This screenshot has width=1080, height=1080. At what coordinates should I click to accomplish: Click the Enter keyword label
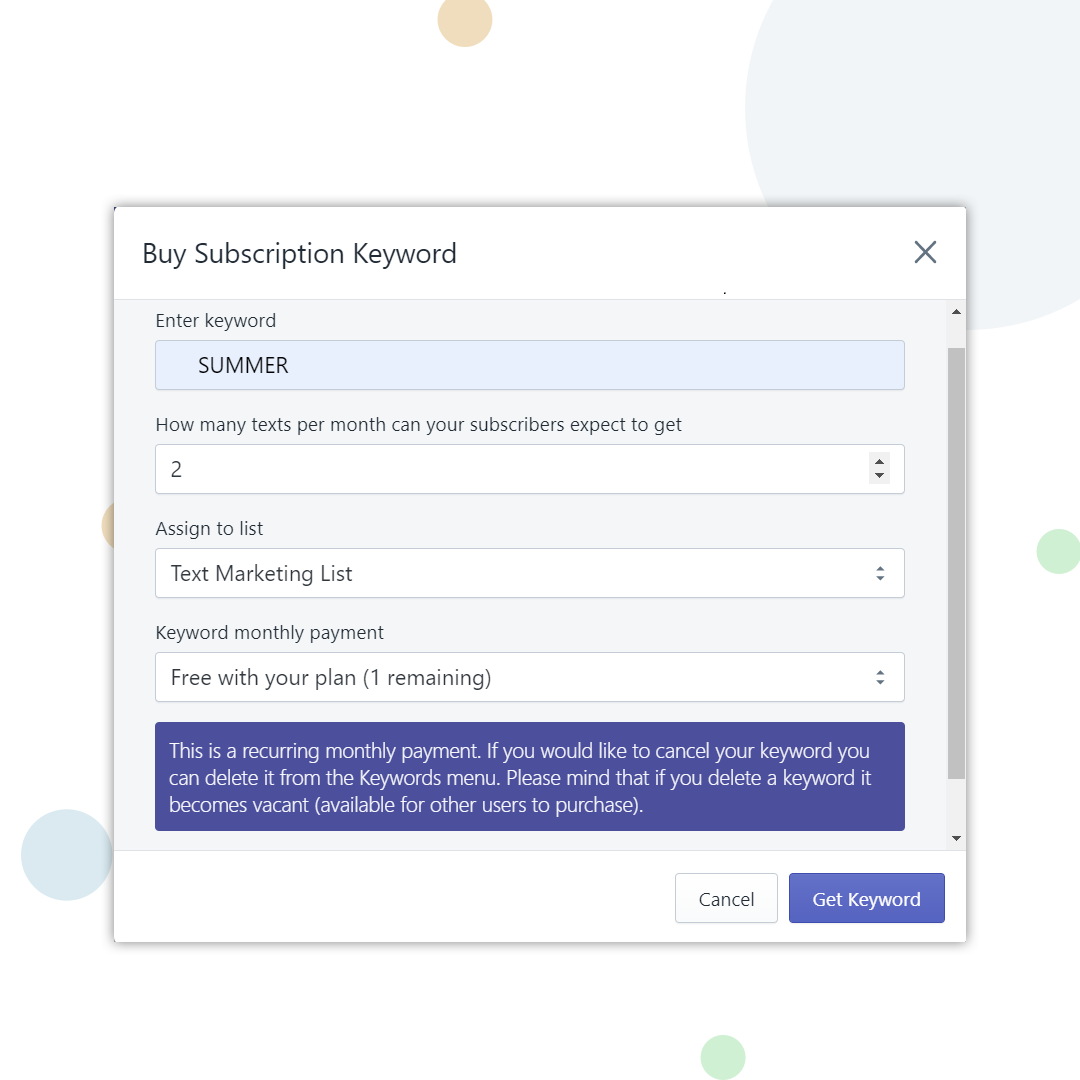click(x=215, y=320)
